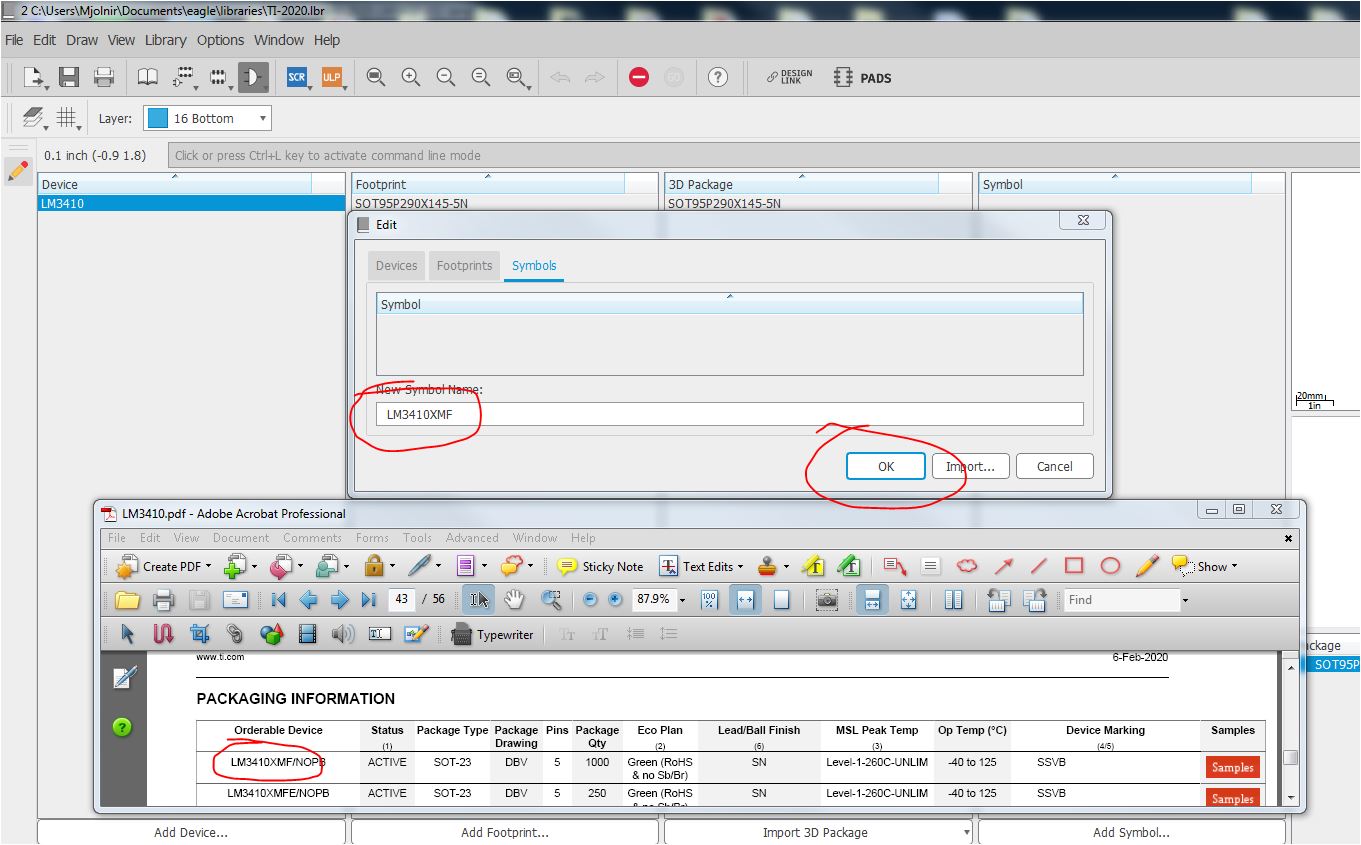The width and height of the screenshot is (1361, 845).
Task: Click the blue layer color swatch
Action: pos(157,118)
